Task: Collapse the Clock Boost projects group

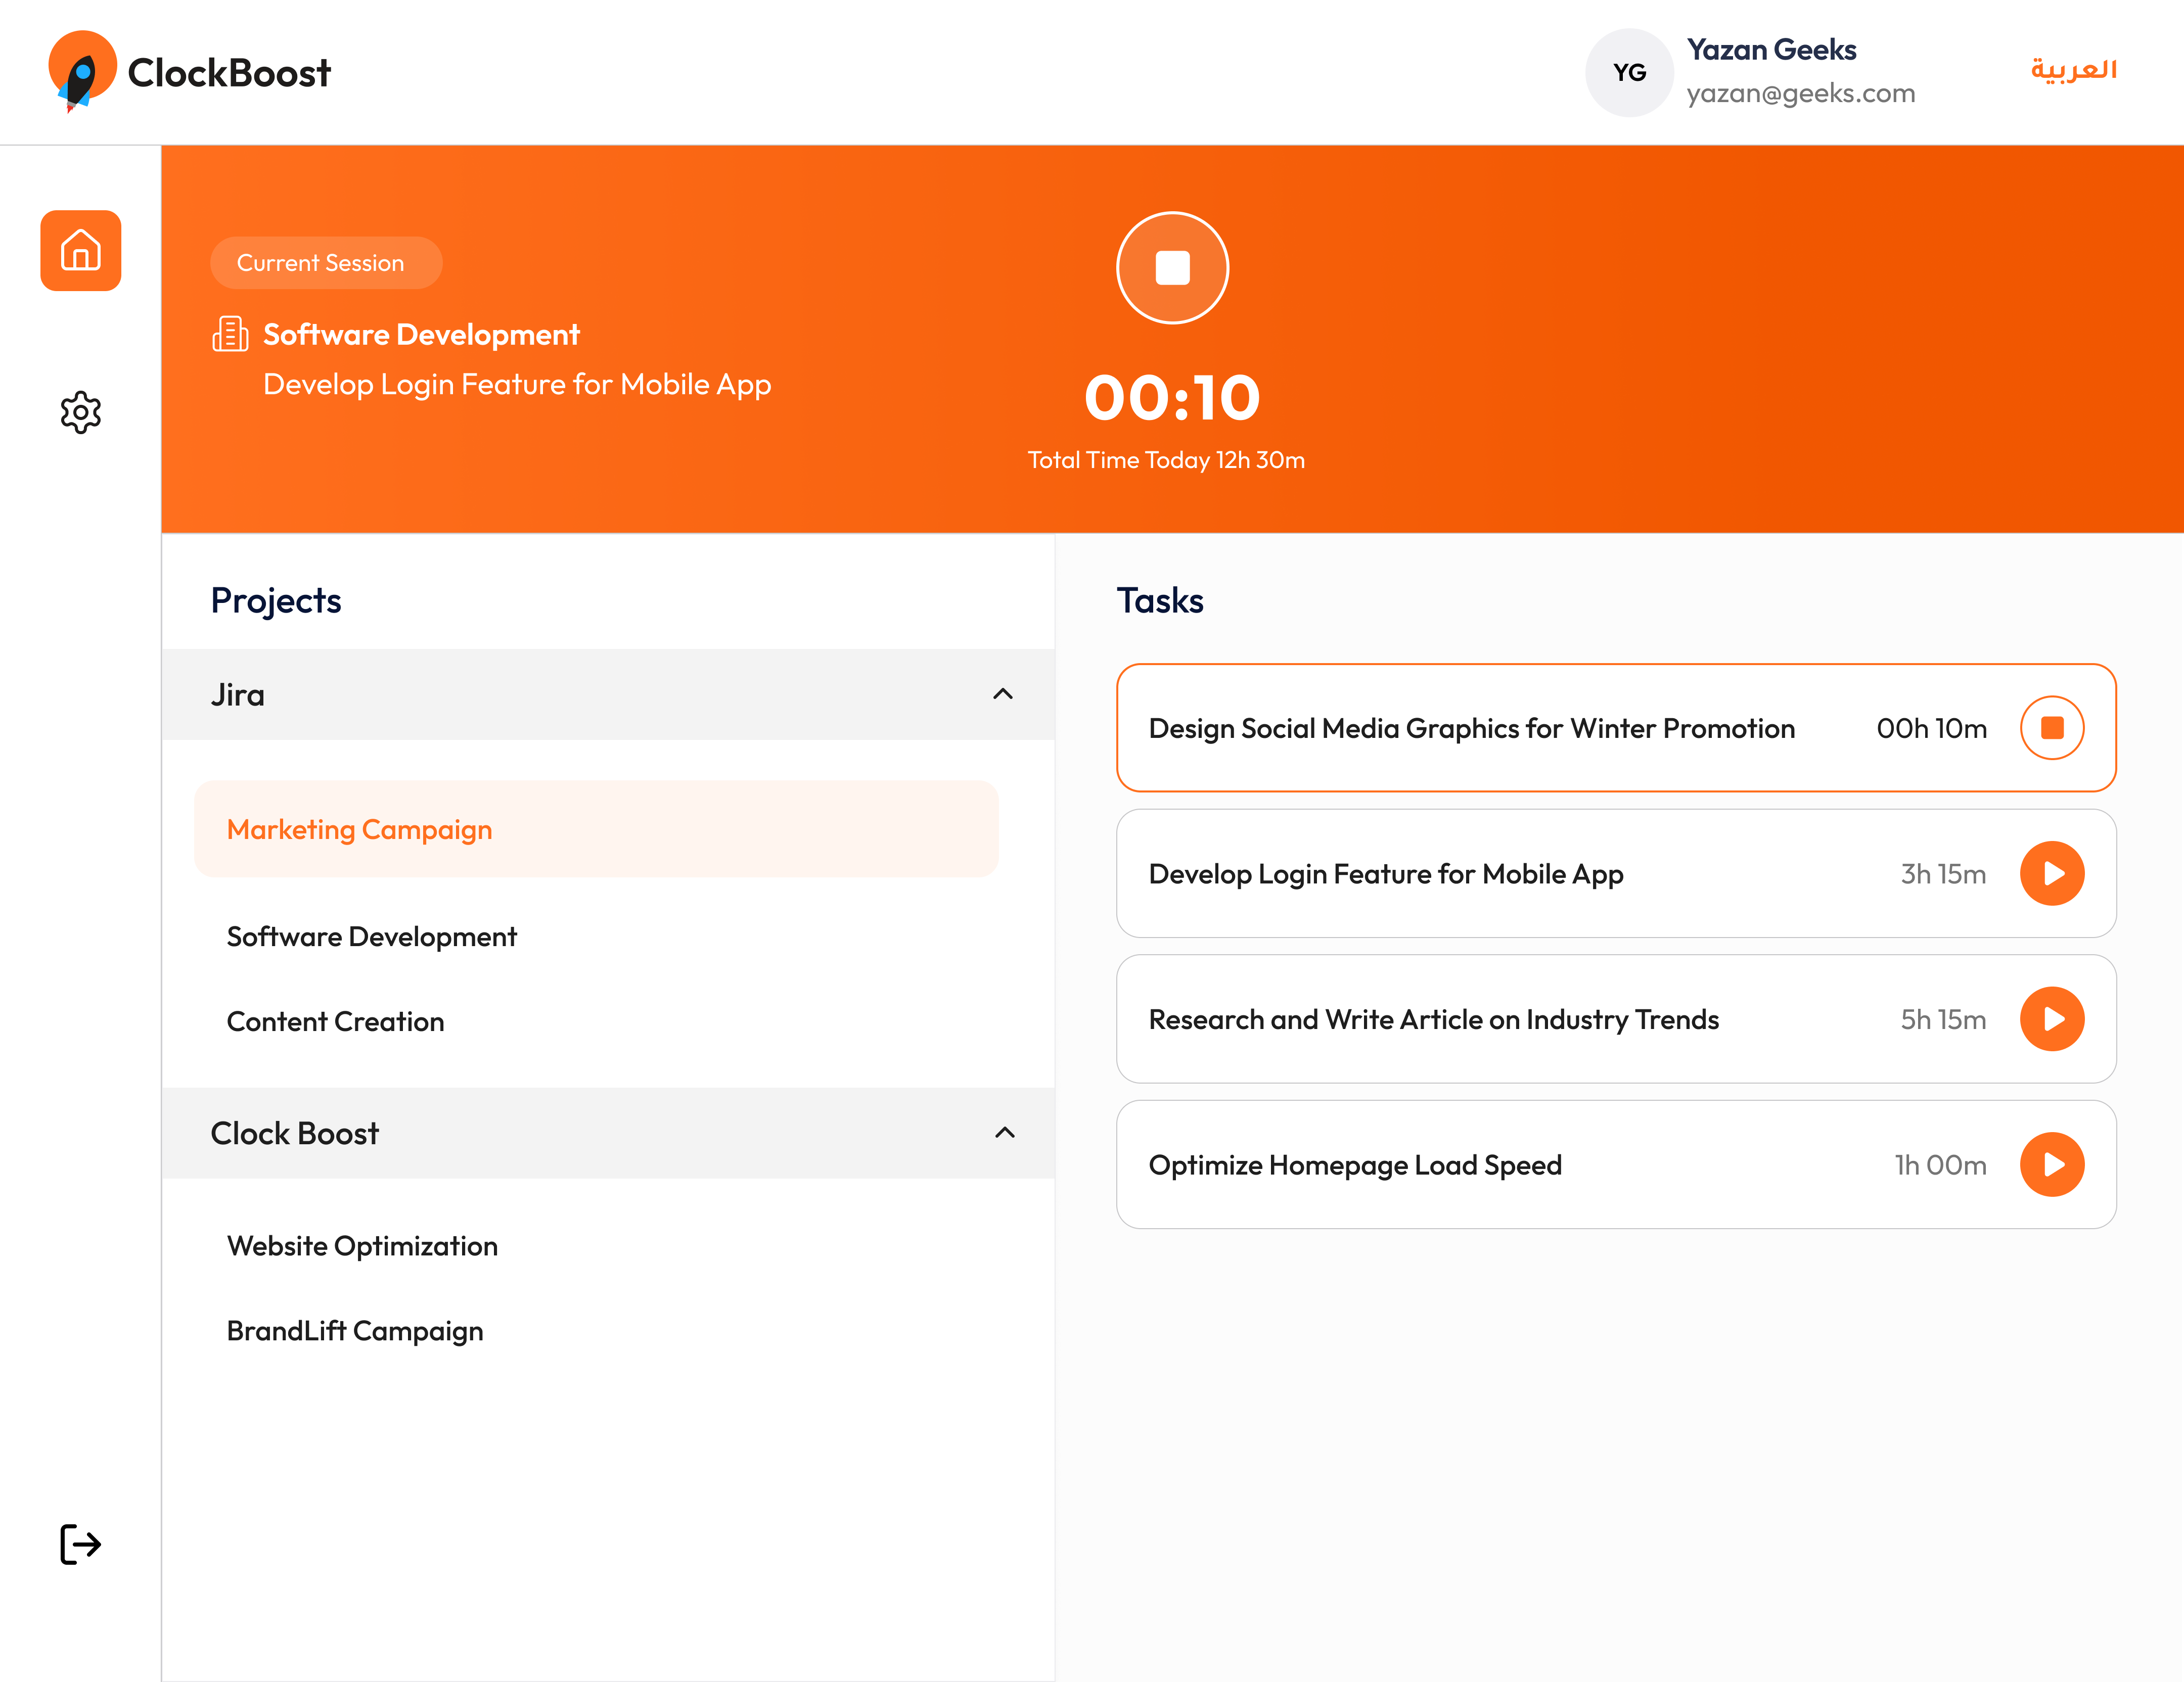Action: point(1004,1133)
